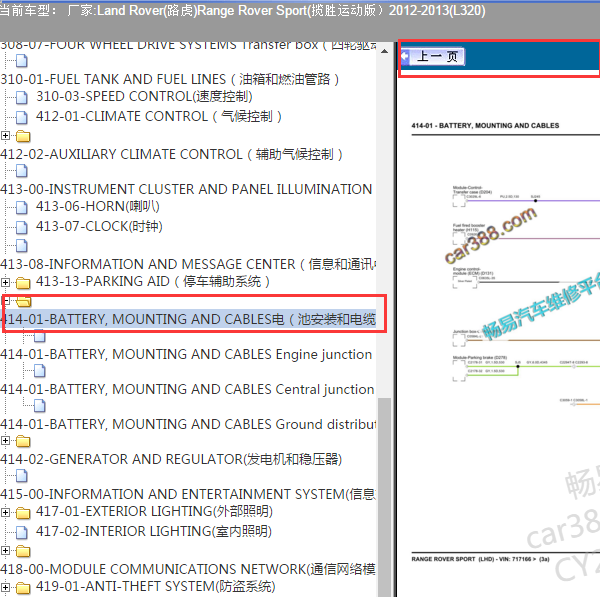Go to previous page with 上一页 button
Screen dimensions: 600x597
[433, 57]
